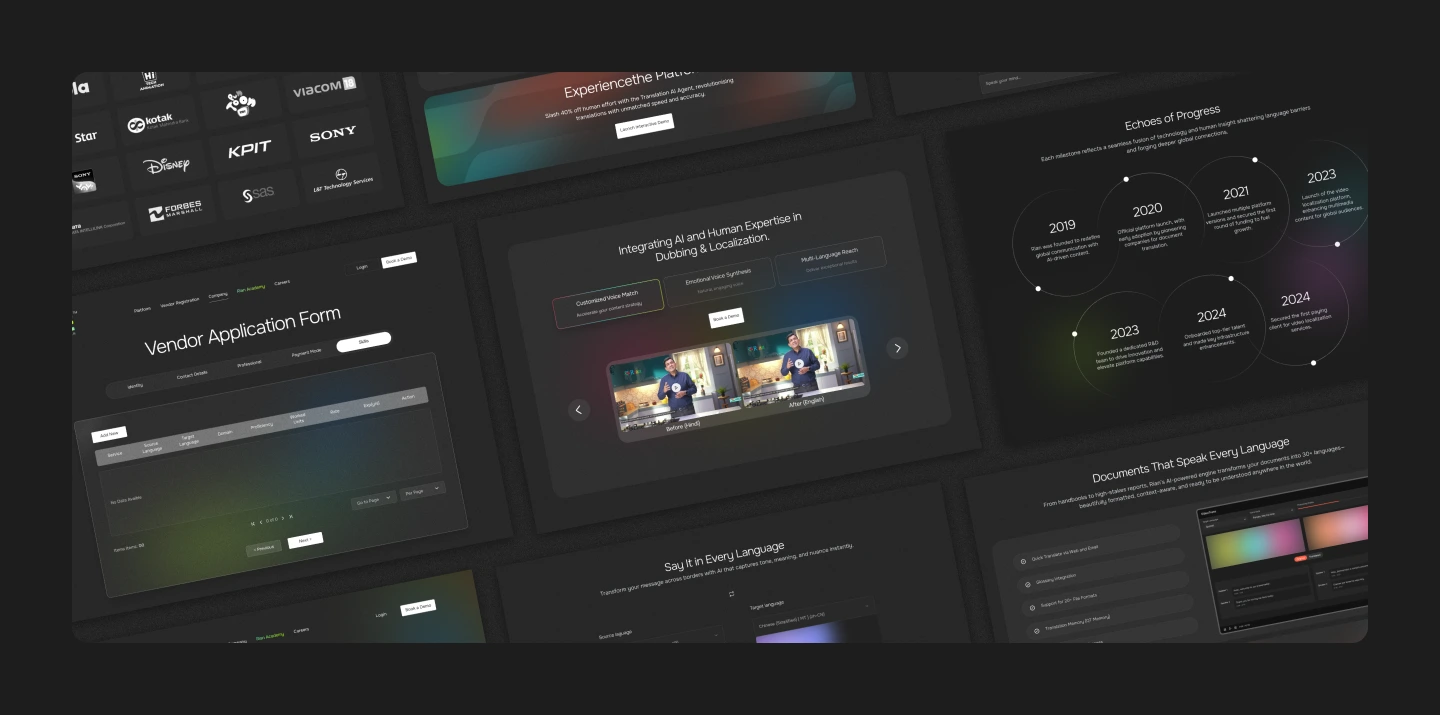Click Book a Demo under voice tabs
1440x715 pixels.
pos(726,317)
